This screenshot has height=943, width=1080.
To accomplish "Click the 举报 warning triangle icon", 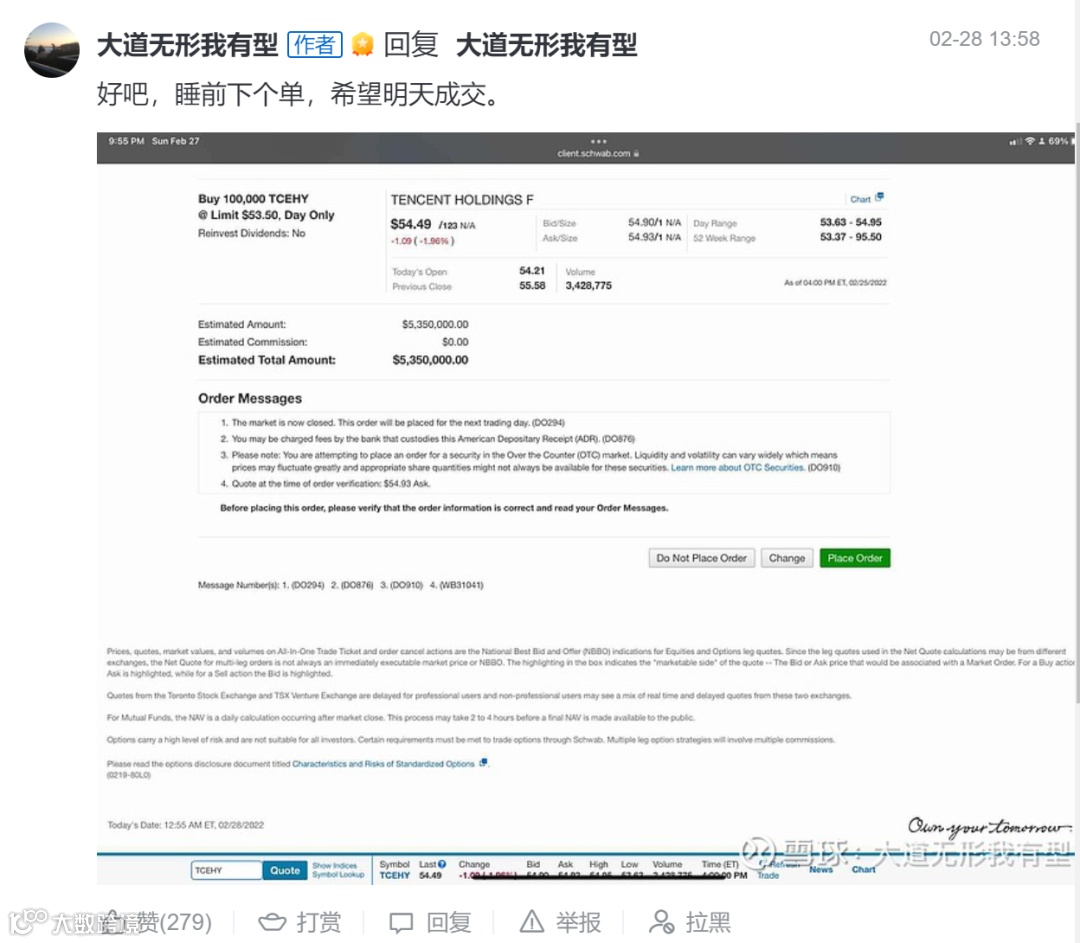I will point(532,922).
